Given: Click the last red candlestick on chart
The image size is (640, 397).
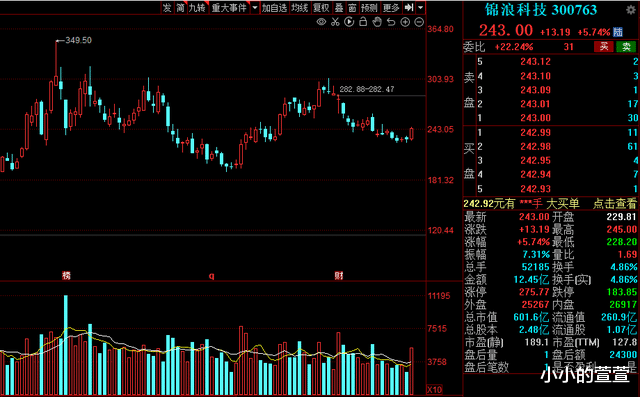Looking at the screenshot, I should [x=411, y=134].
